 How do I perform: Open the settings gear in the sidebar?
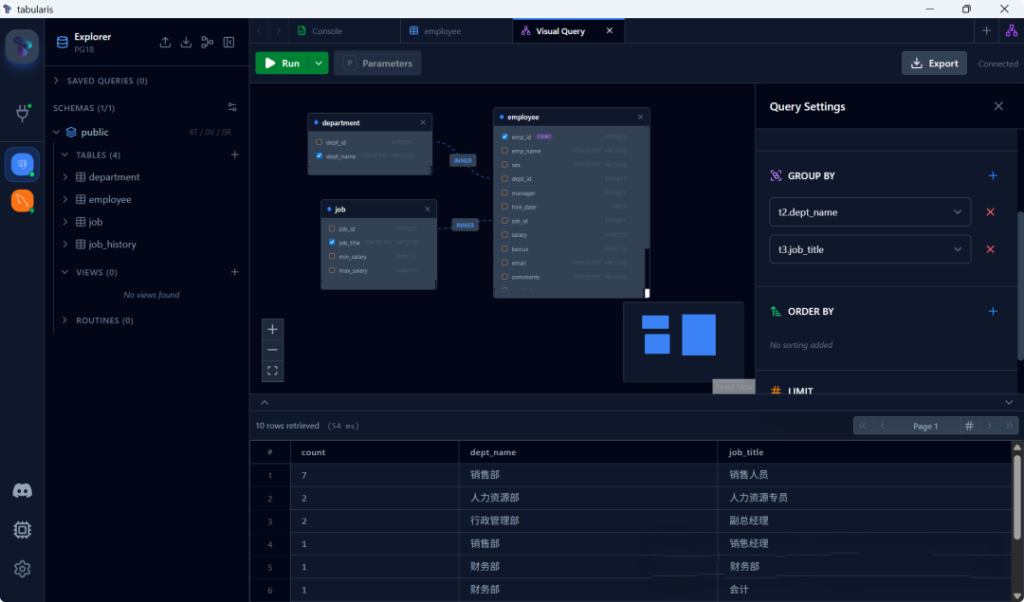click(x=22, y=568)
